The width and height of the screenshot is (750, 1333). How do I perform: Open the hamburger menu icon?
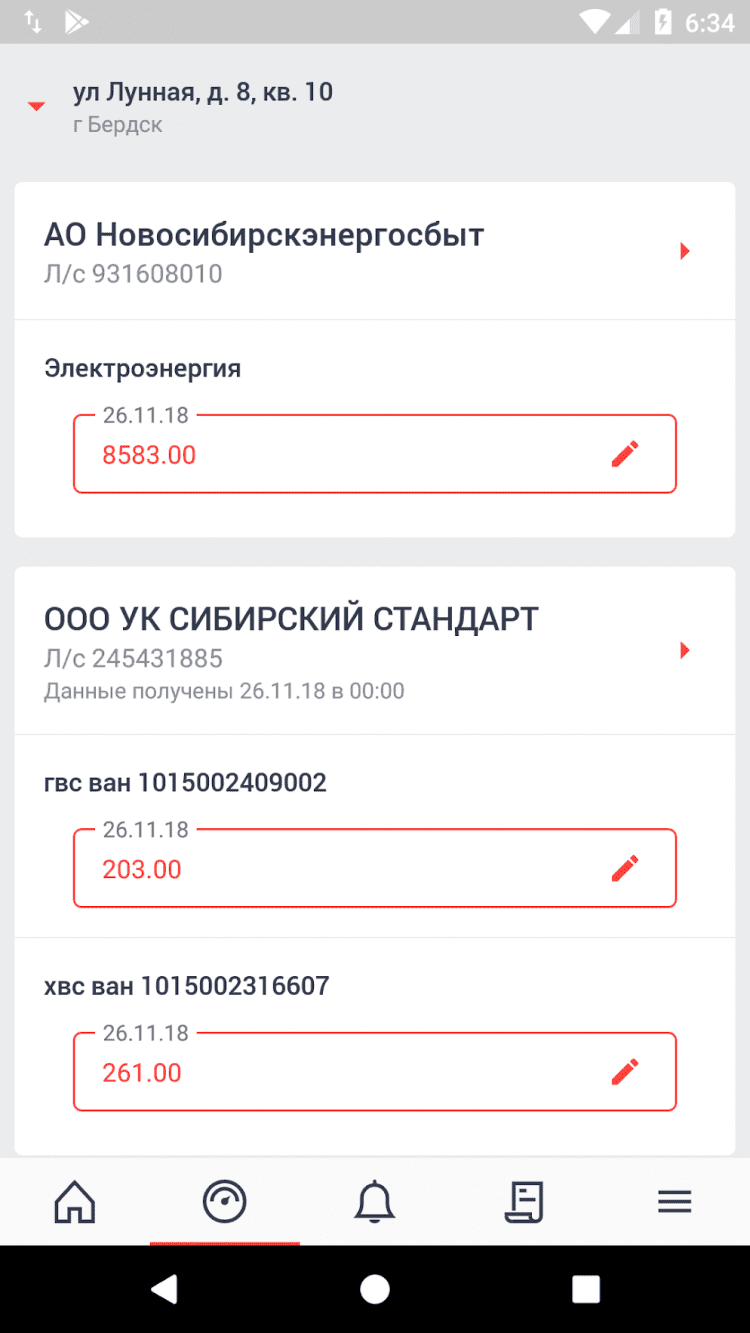tap(675, 1201)
